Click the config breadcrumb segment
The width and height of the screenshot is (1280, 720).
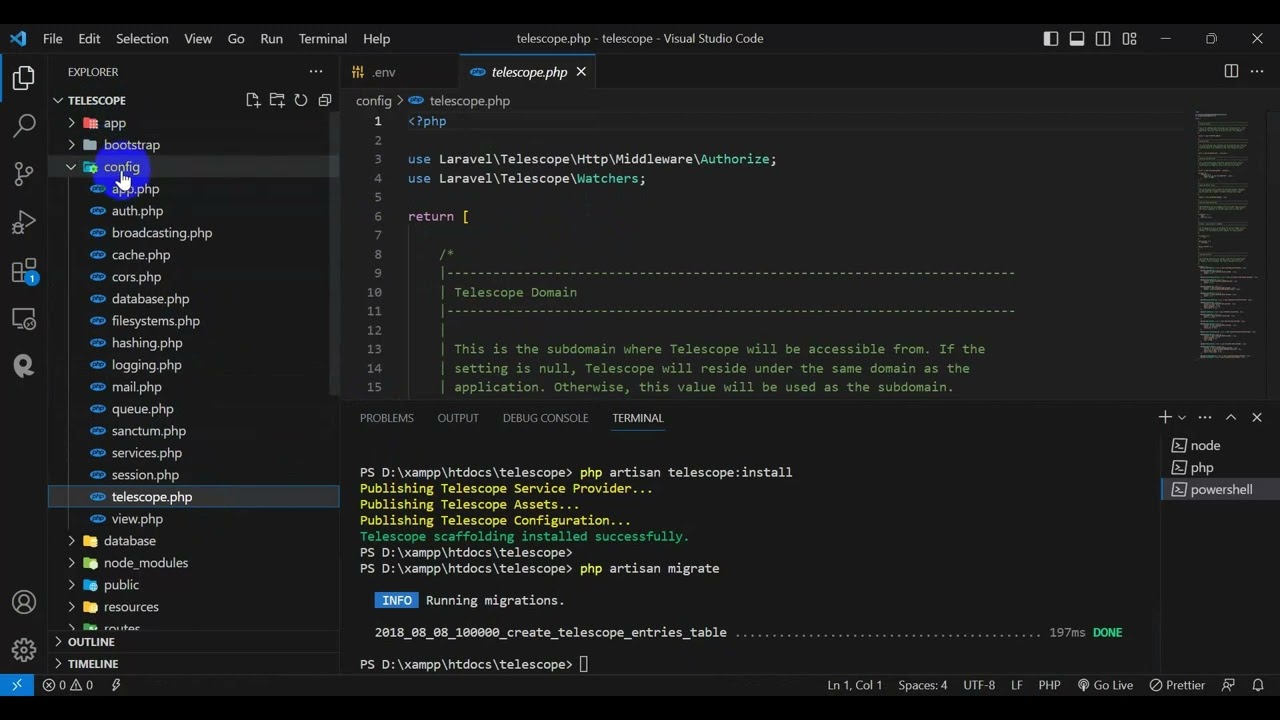374,101
